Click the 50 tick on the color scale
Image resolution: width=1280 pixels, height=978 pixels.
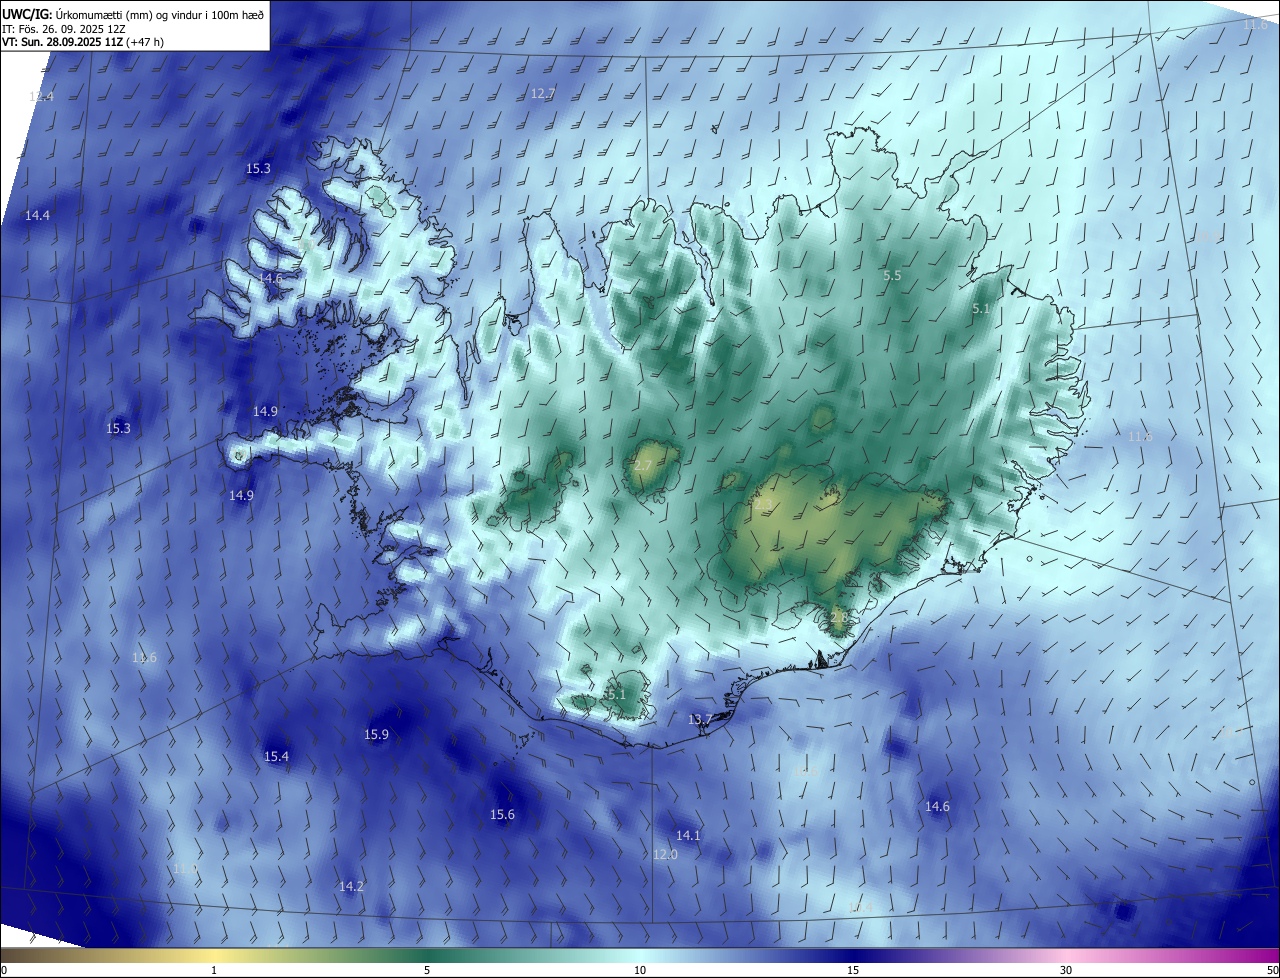coord(1272,970)
